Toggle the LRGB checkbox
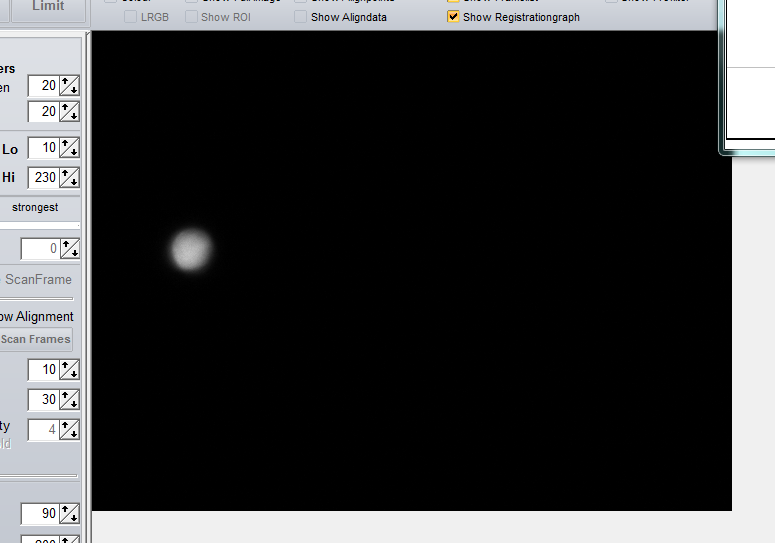The width and height of the screenshot is (775, 543). click(130, 17)
